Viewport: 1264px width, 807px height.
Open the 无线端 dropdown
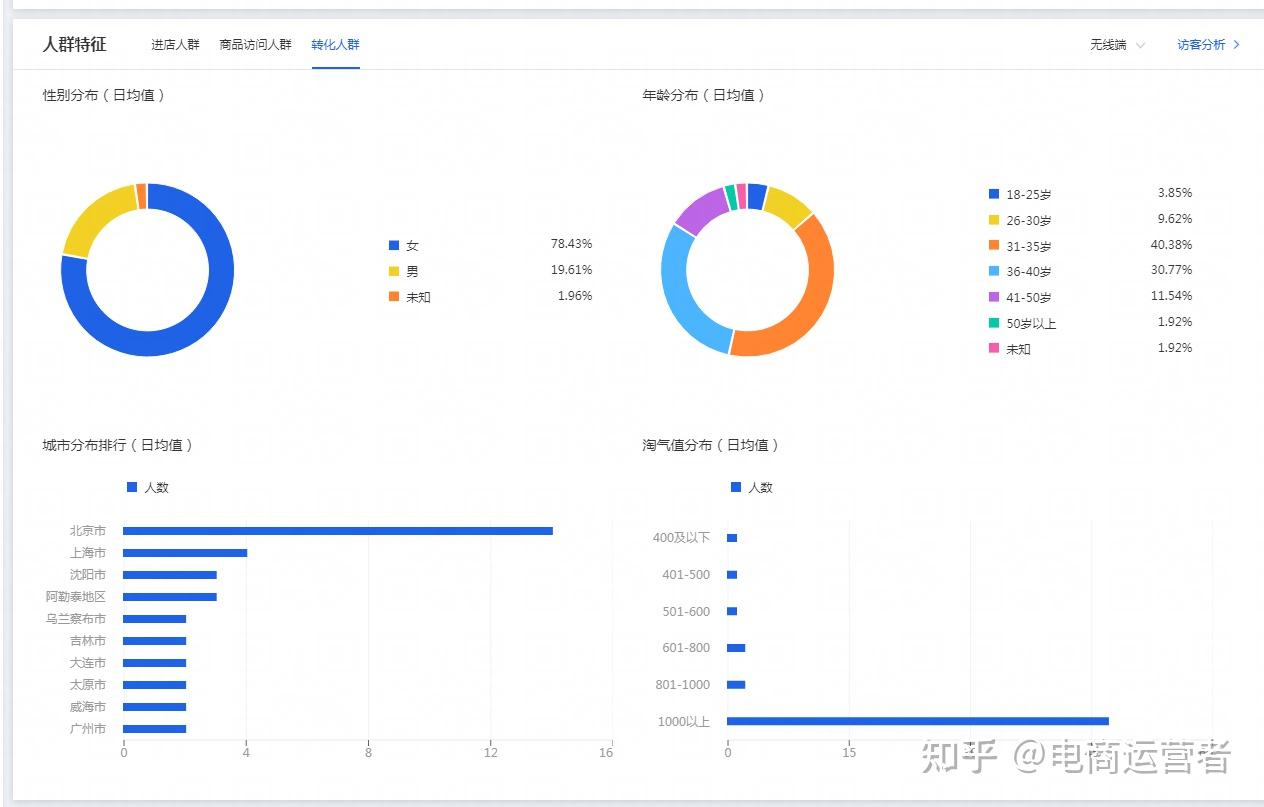coord(1117,45)
